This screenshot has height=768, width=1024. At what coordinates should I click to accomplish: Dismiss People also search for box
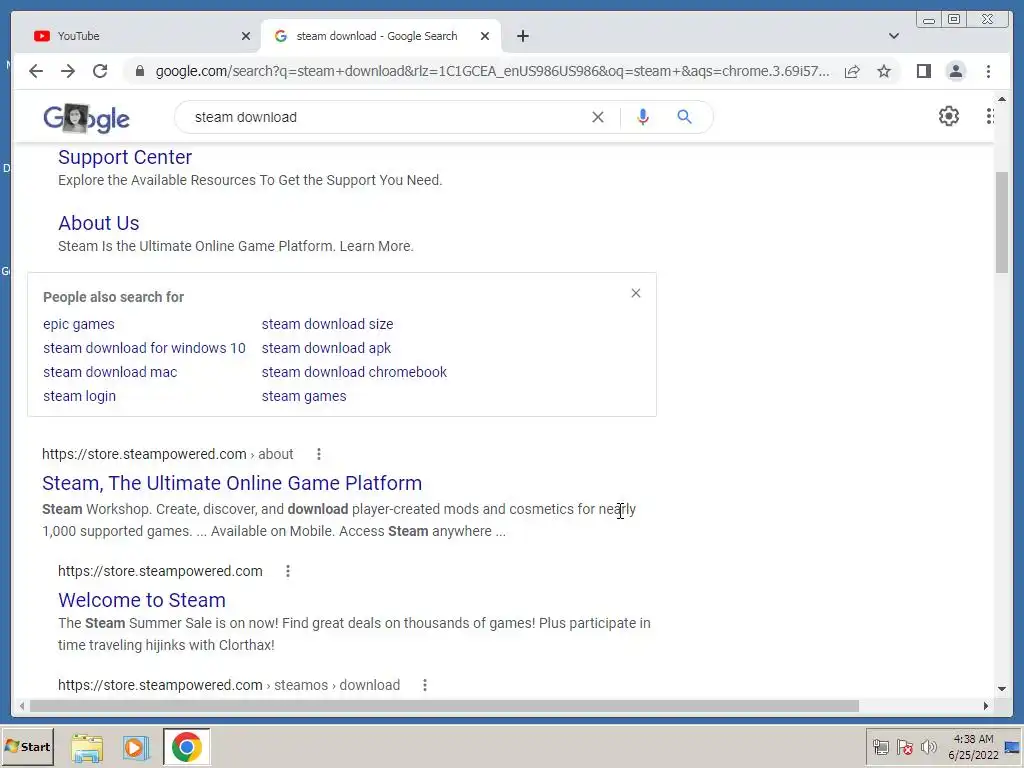coord(635,293)
